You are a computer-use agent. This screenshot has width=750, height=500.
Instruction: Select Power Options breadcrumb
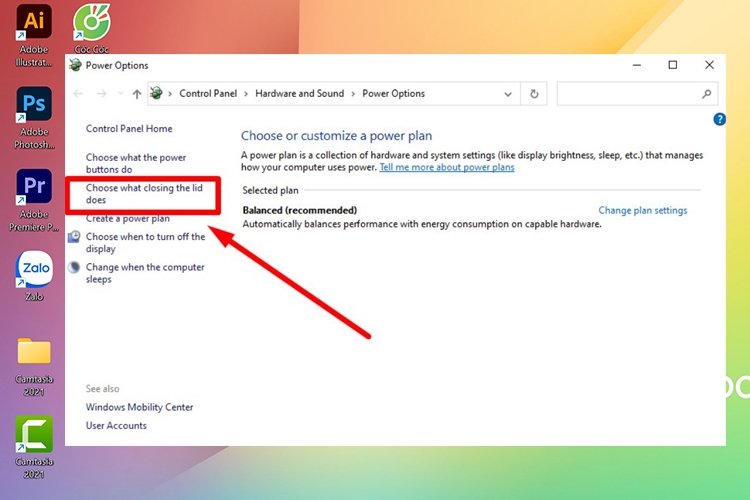tap(394, 93)
